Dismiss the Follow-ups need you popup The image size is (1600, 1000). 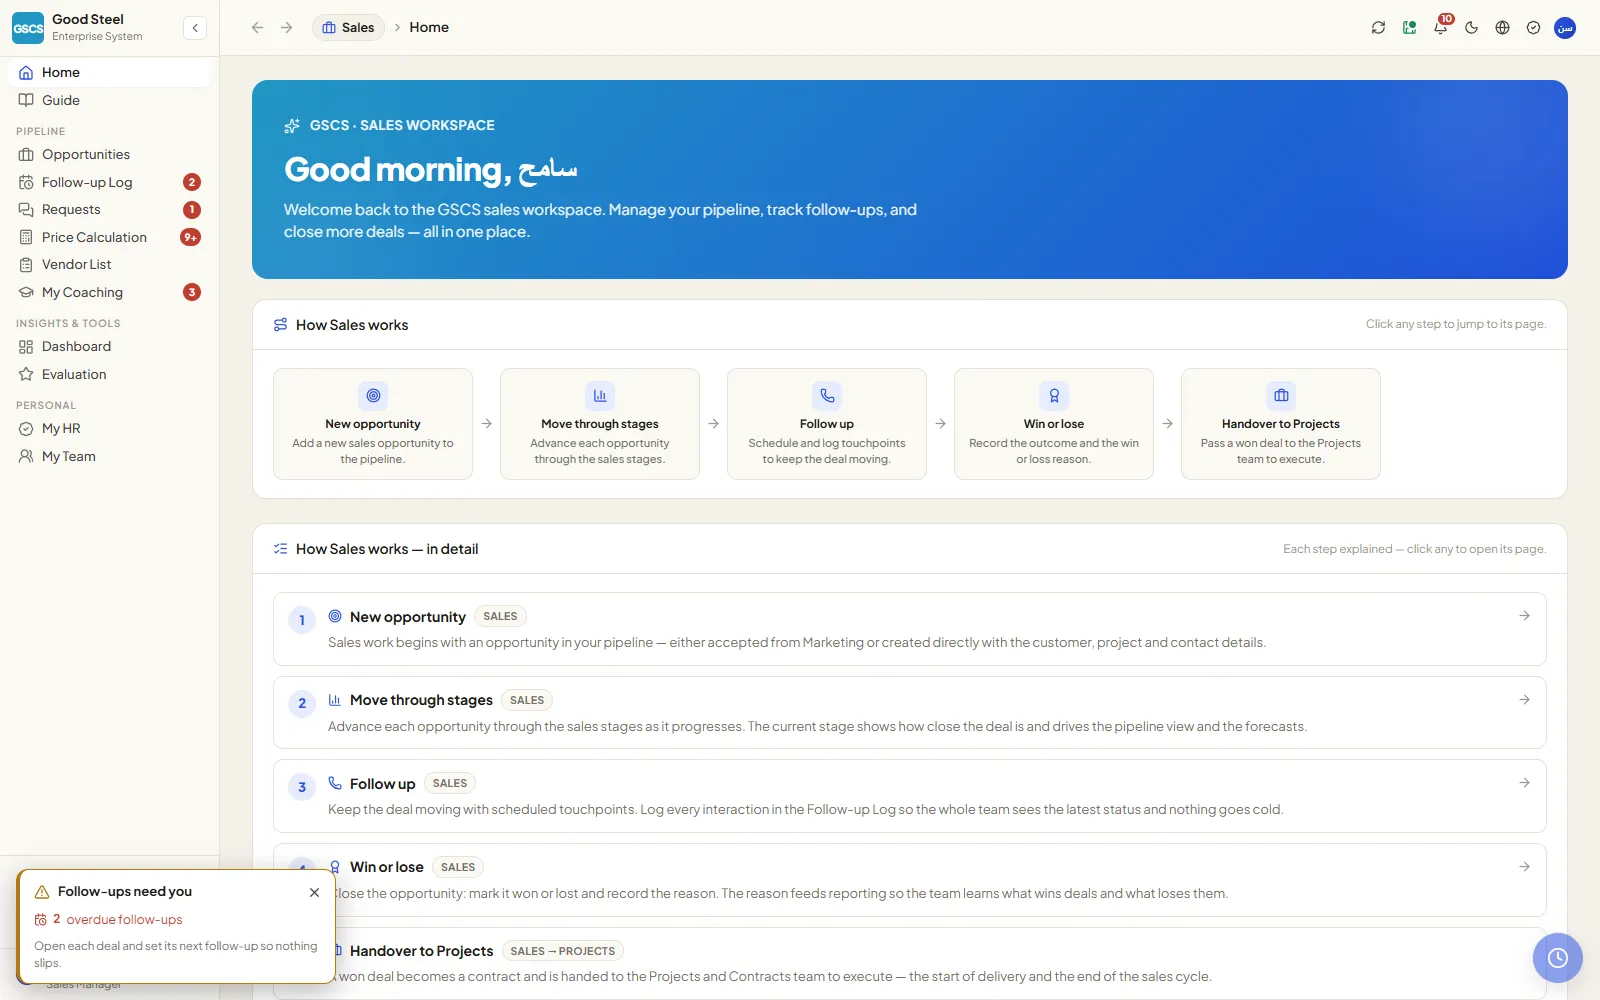point(314,892)
